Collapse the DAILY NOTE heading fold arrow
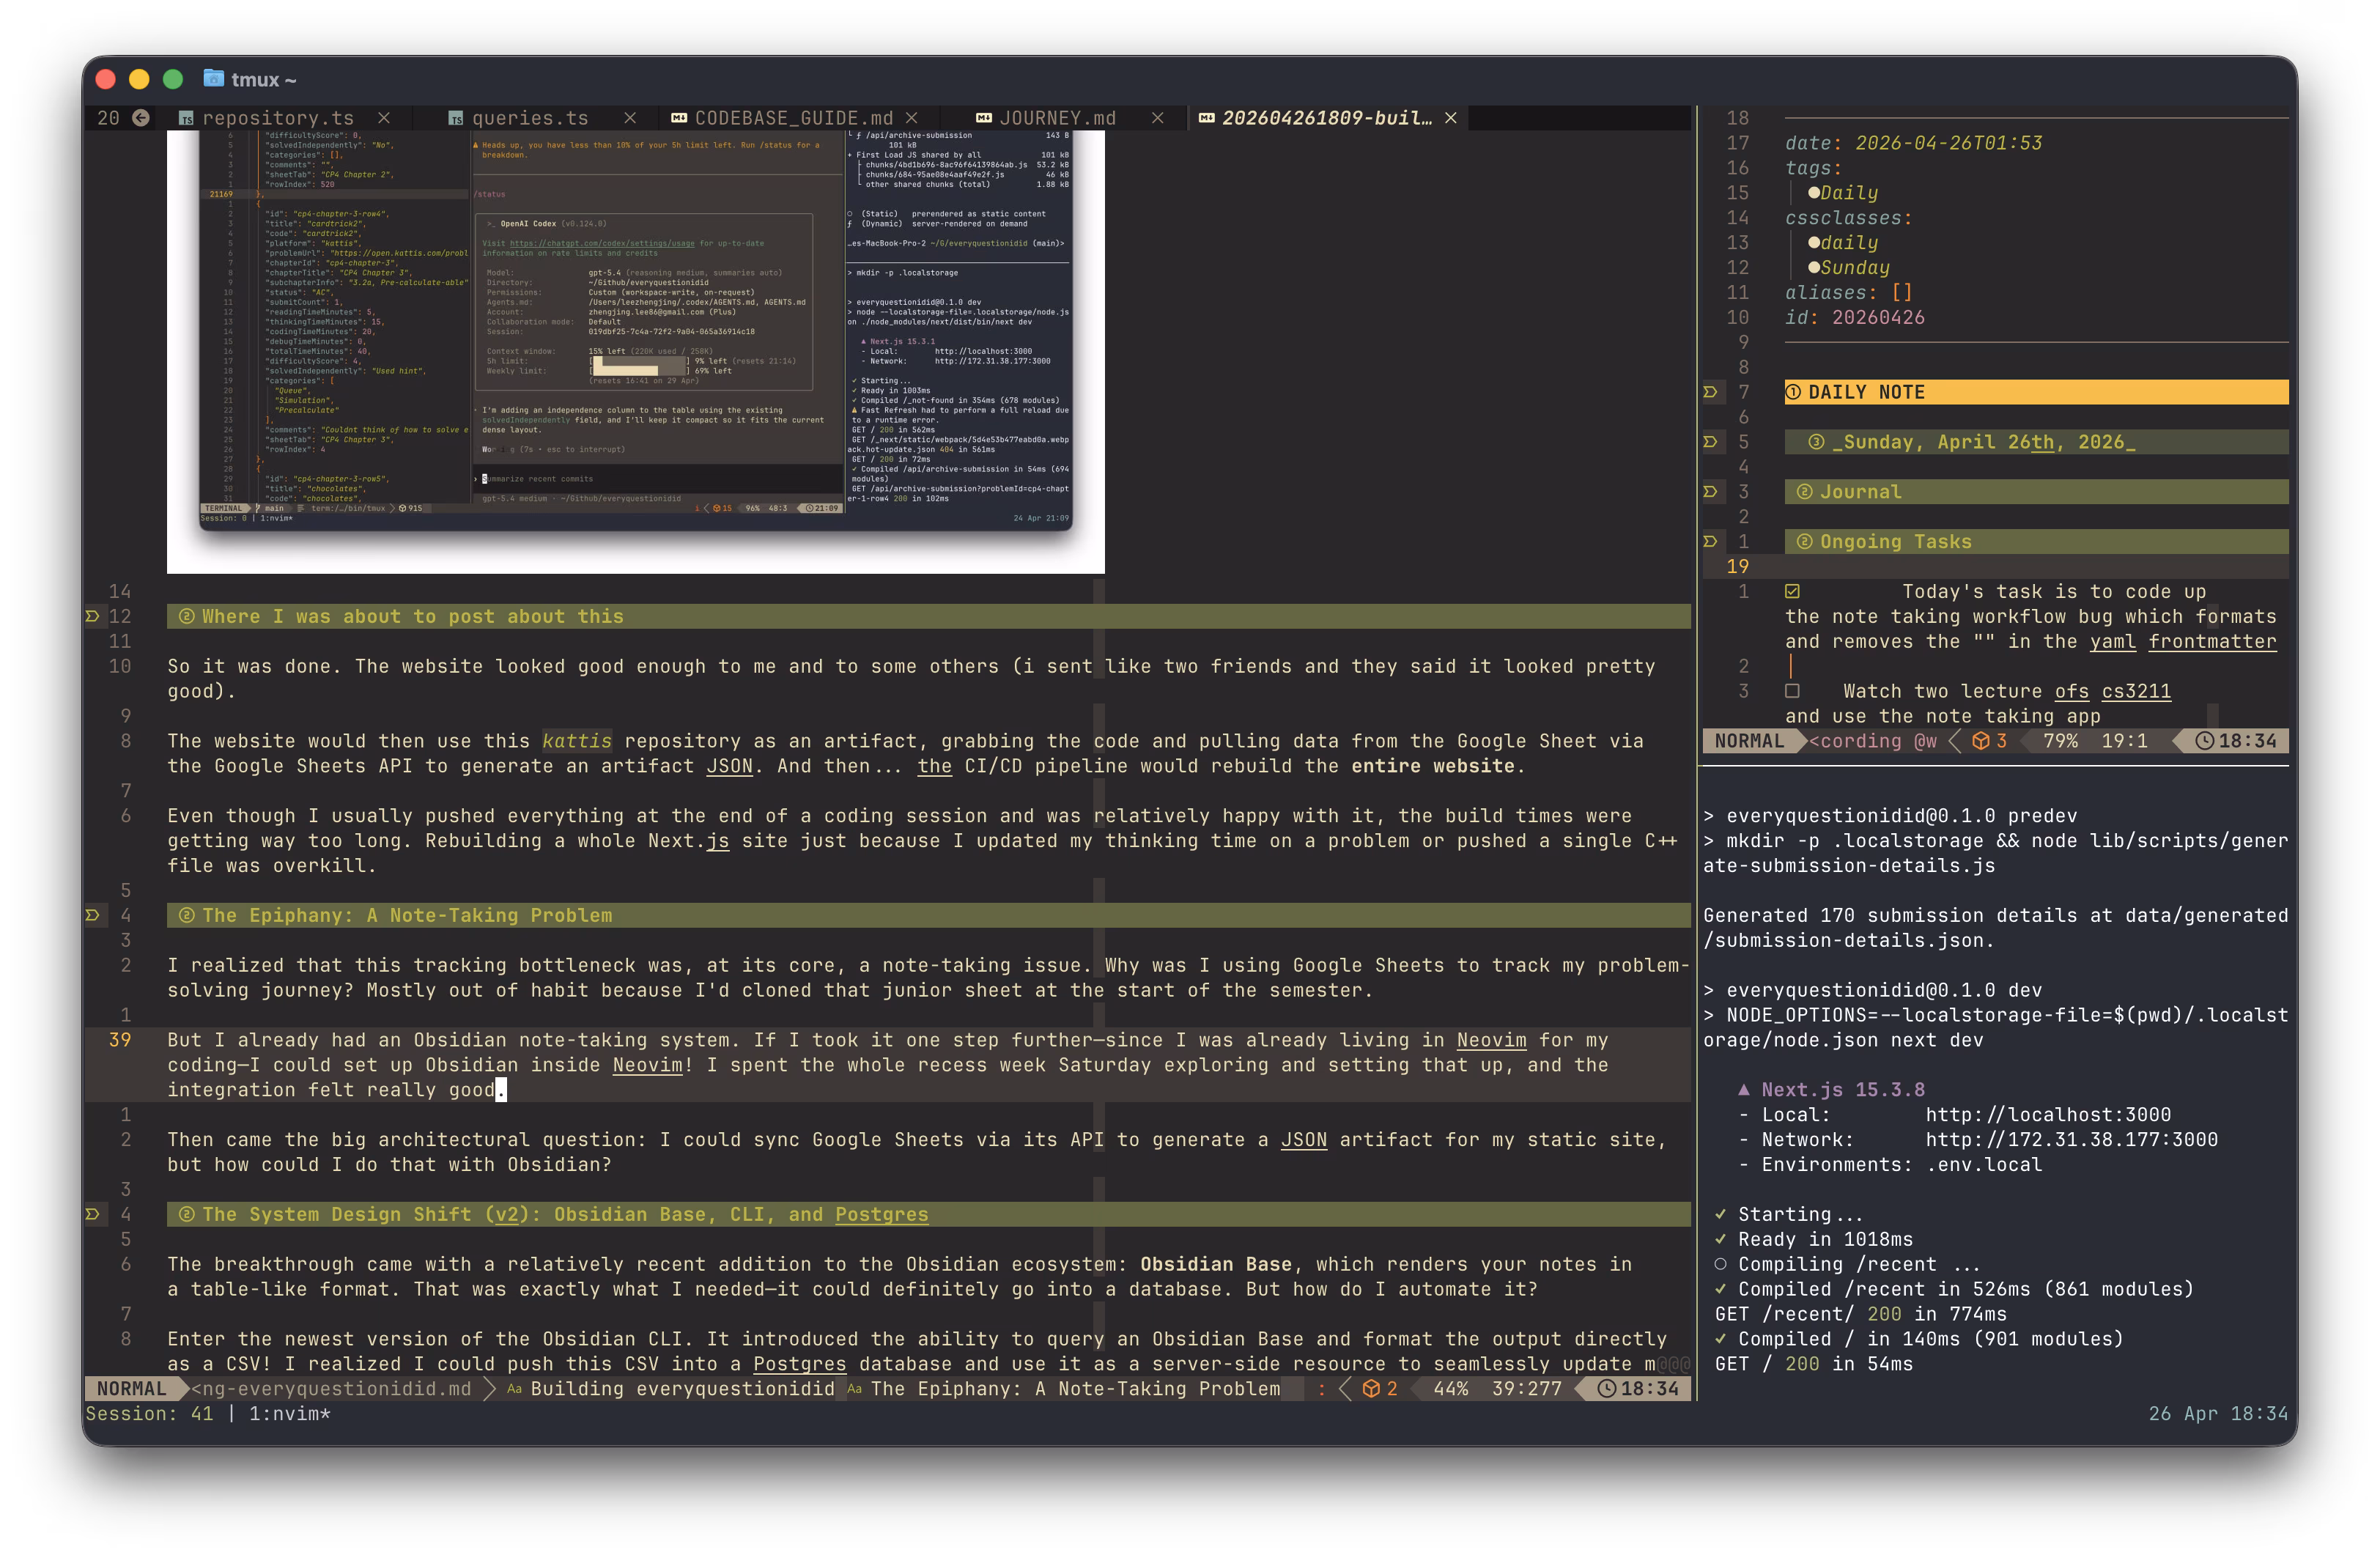The image size is (2380, 1555). [1711, 392]
